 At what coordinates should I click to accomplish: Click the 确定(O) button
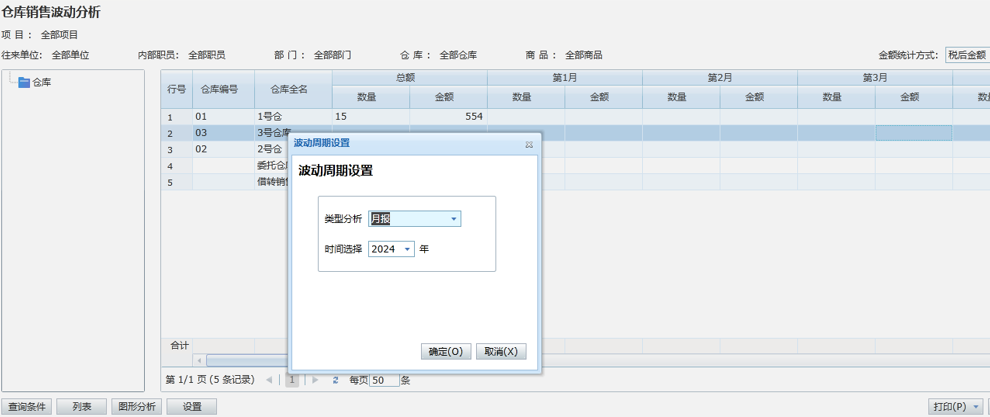pyautogui.click(x=445, y=352)
